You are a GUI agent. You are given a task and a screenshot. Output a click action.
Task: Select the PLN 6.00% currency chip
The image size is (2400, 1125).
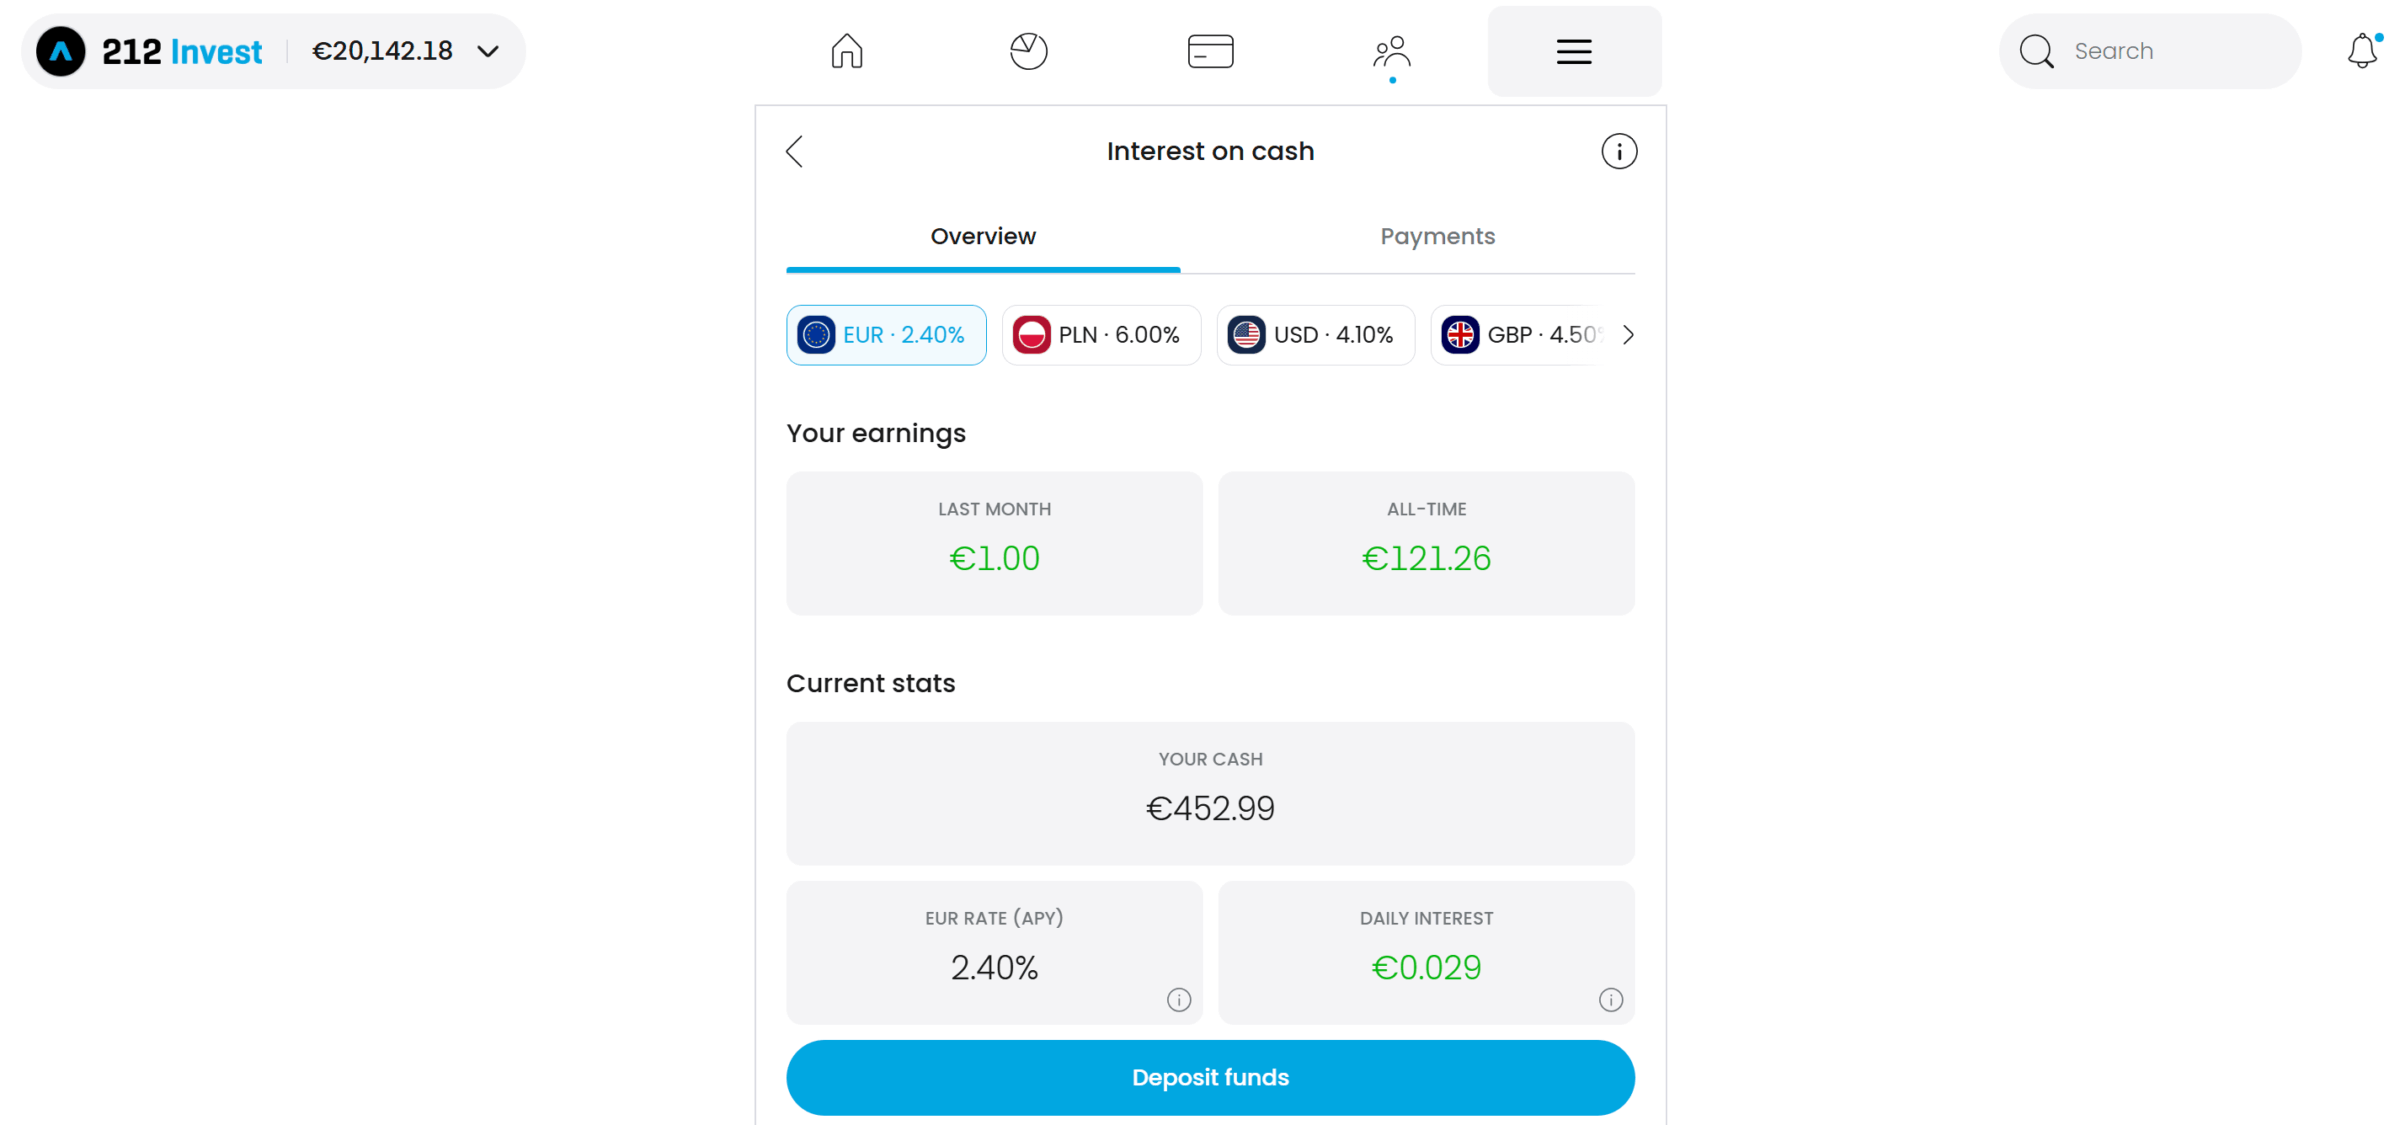[1101, 335]
